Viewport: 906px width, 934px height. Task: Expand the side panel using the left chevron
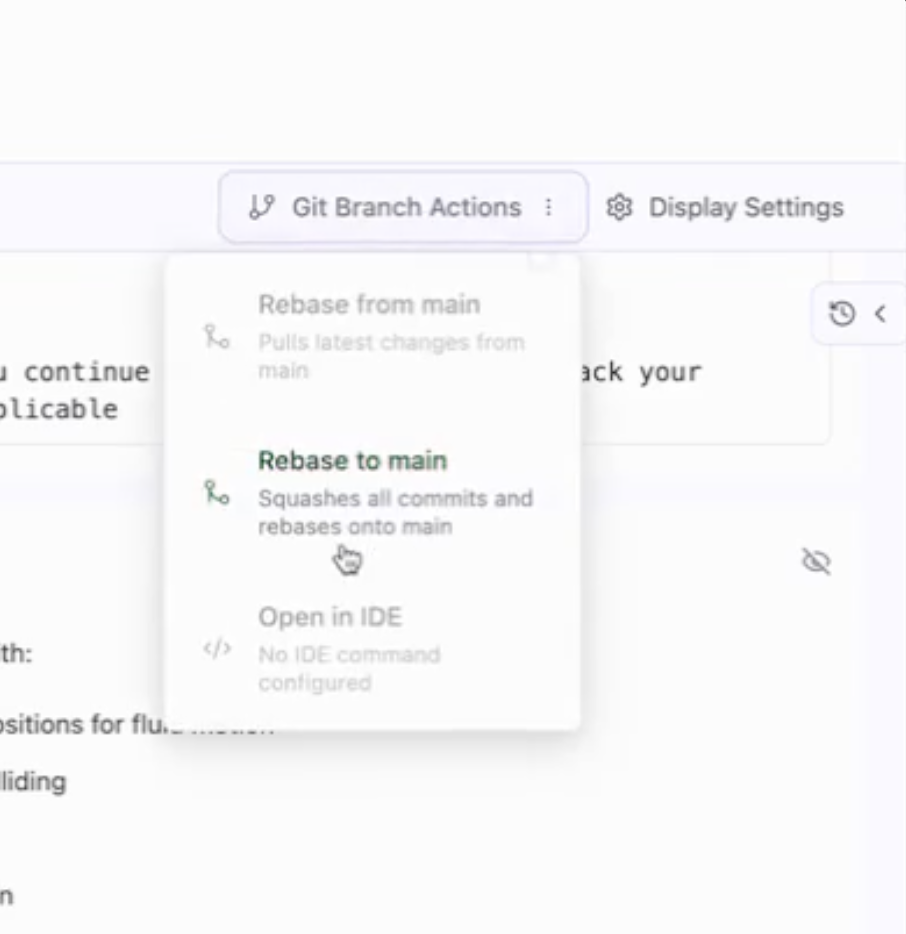coord(880,314)
